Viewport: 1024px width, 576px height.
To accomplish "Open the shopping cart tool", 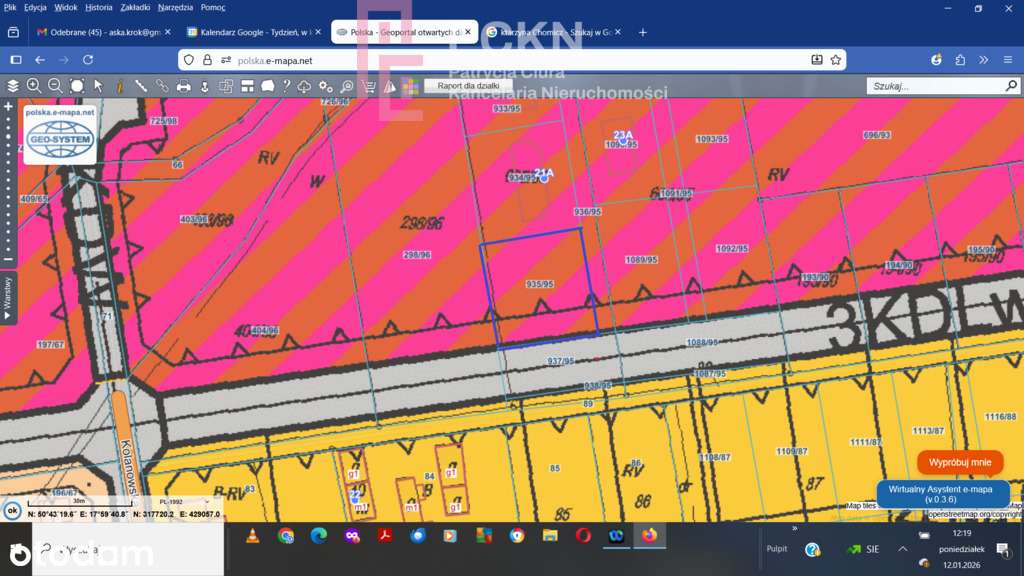I will [369, 86].
